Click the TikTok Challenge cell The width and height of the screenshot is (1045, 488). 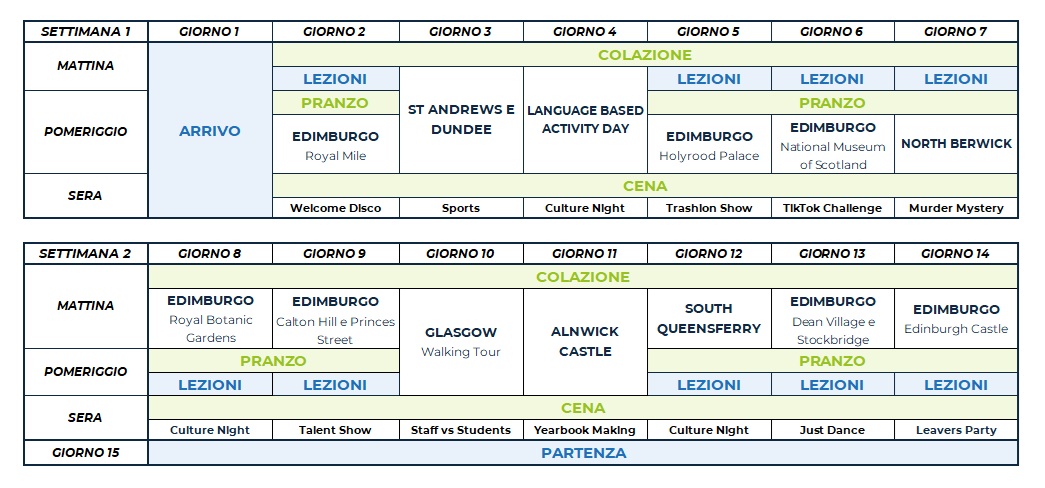pos(832,208)
